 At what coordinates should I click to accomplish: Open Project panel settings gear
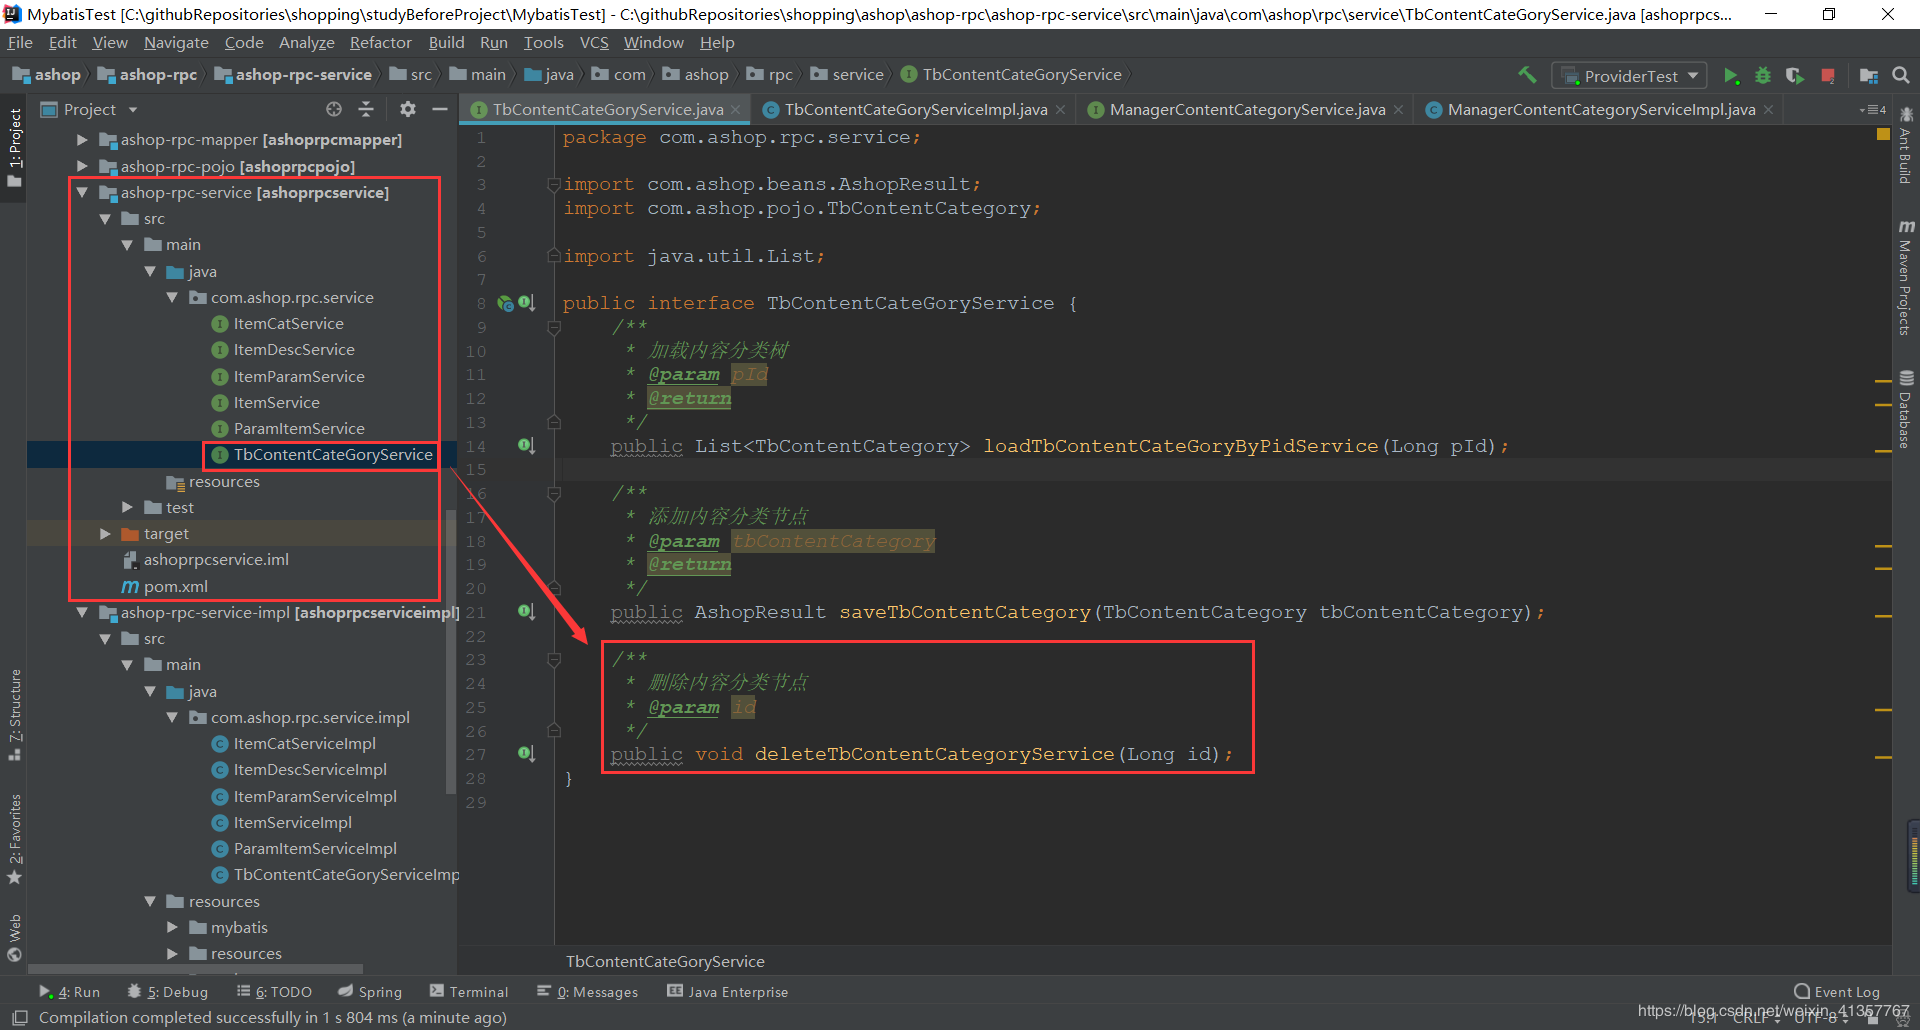point(407,109)
